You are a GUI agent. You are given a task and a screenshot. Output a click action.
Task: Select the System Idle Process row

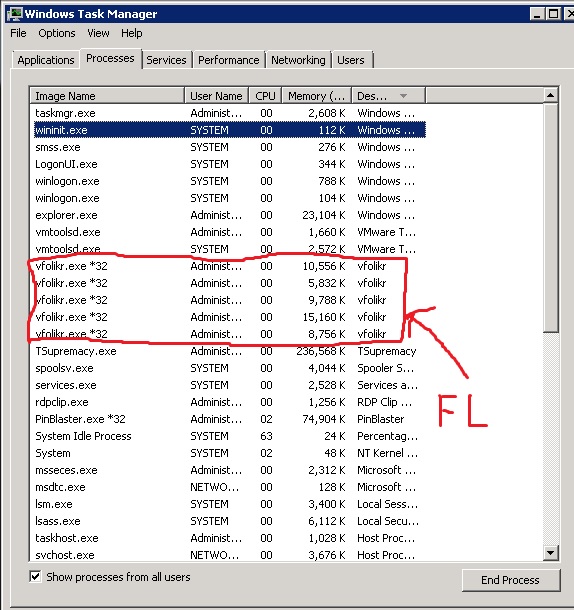(x=228, y=436)
